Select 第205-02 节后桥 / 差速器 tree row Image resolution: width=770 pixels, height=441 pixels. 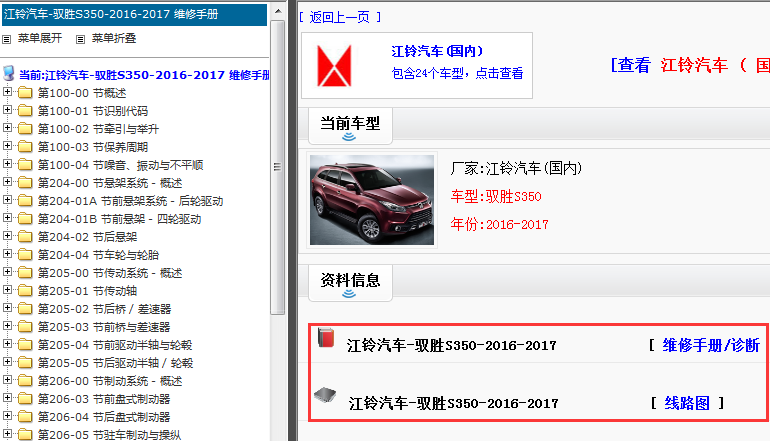[x=105, y=309]
